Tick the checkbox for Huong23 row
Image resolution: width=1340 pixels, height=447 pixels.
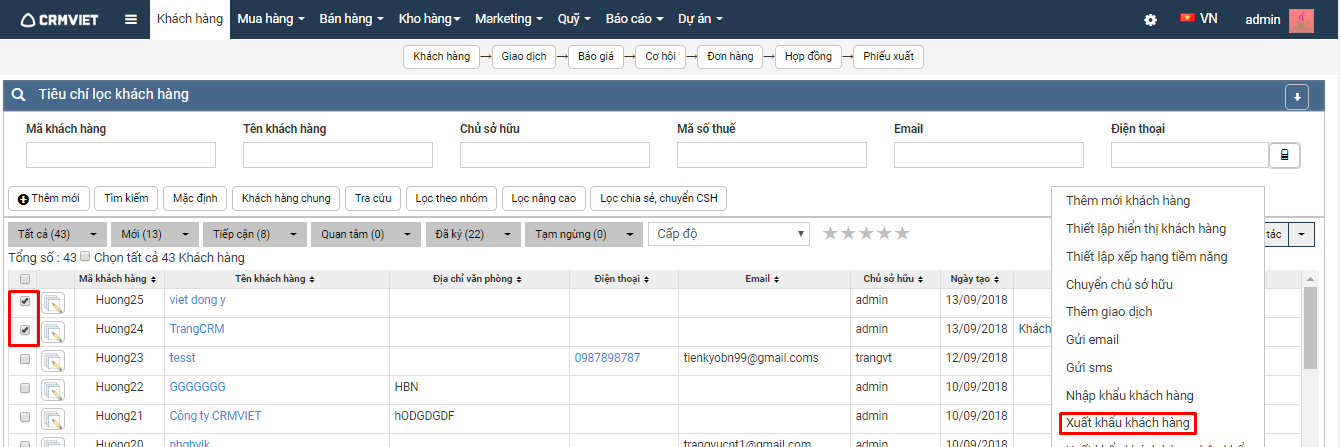coord(25,358)
